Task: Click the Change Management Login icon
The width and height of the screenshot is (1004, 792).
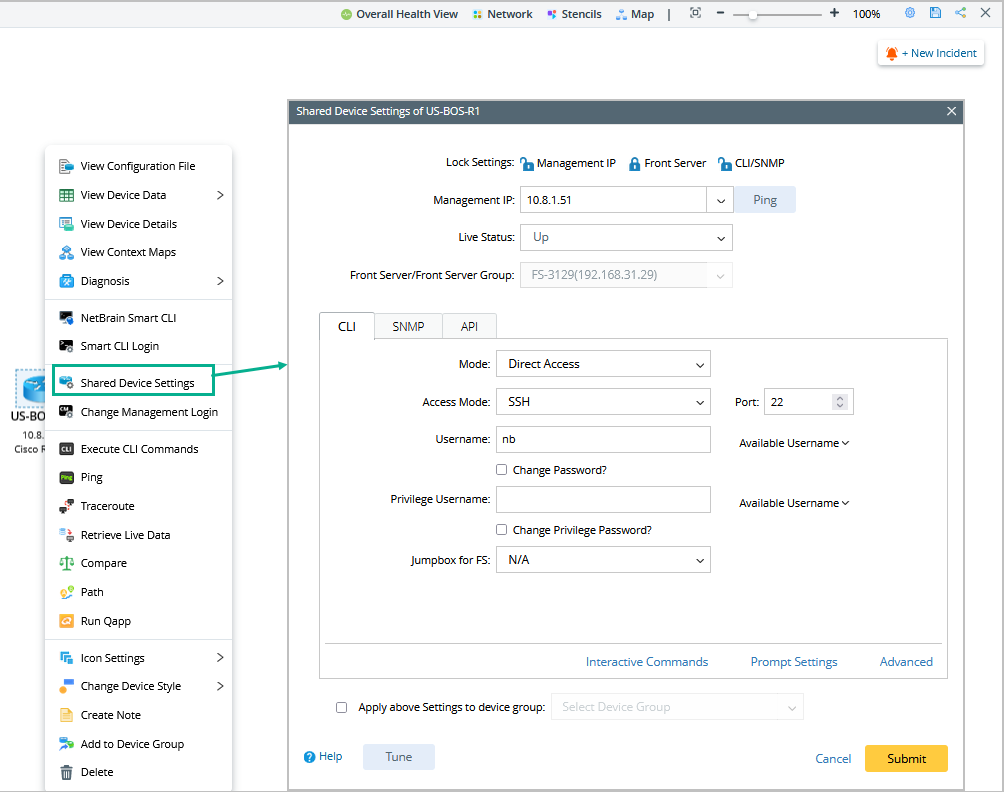Action: pos(67,412)
